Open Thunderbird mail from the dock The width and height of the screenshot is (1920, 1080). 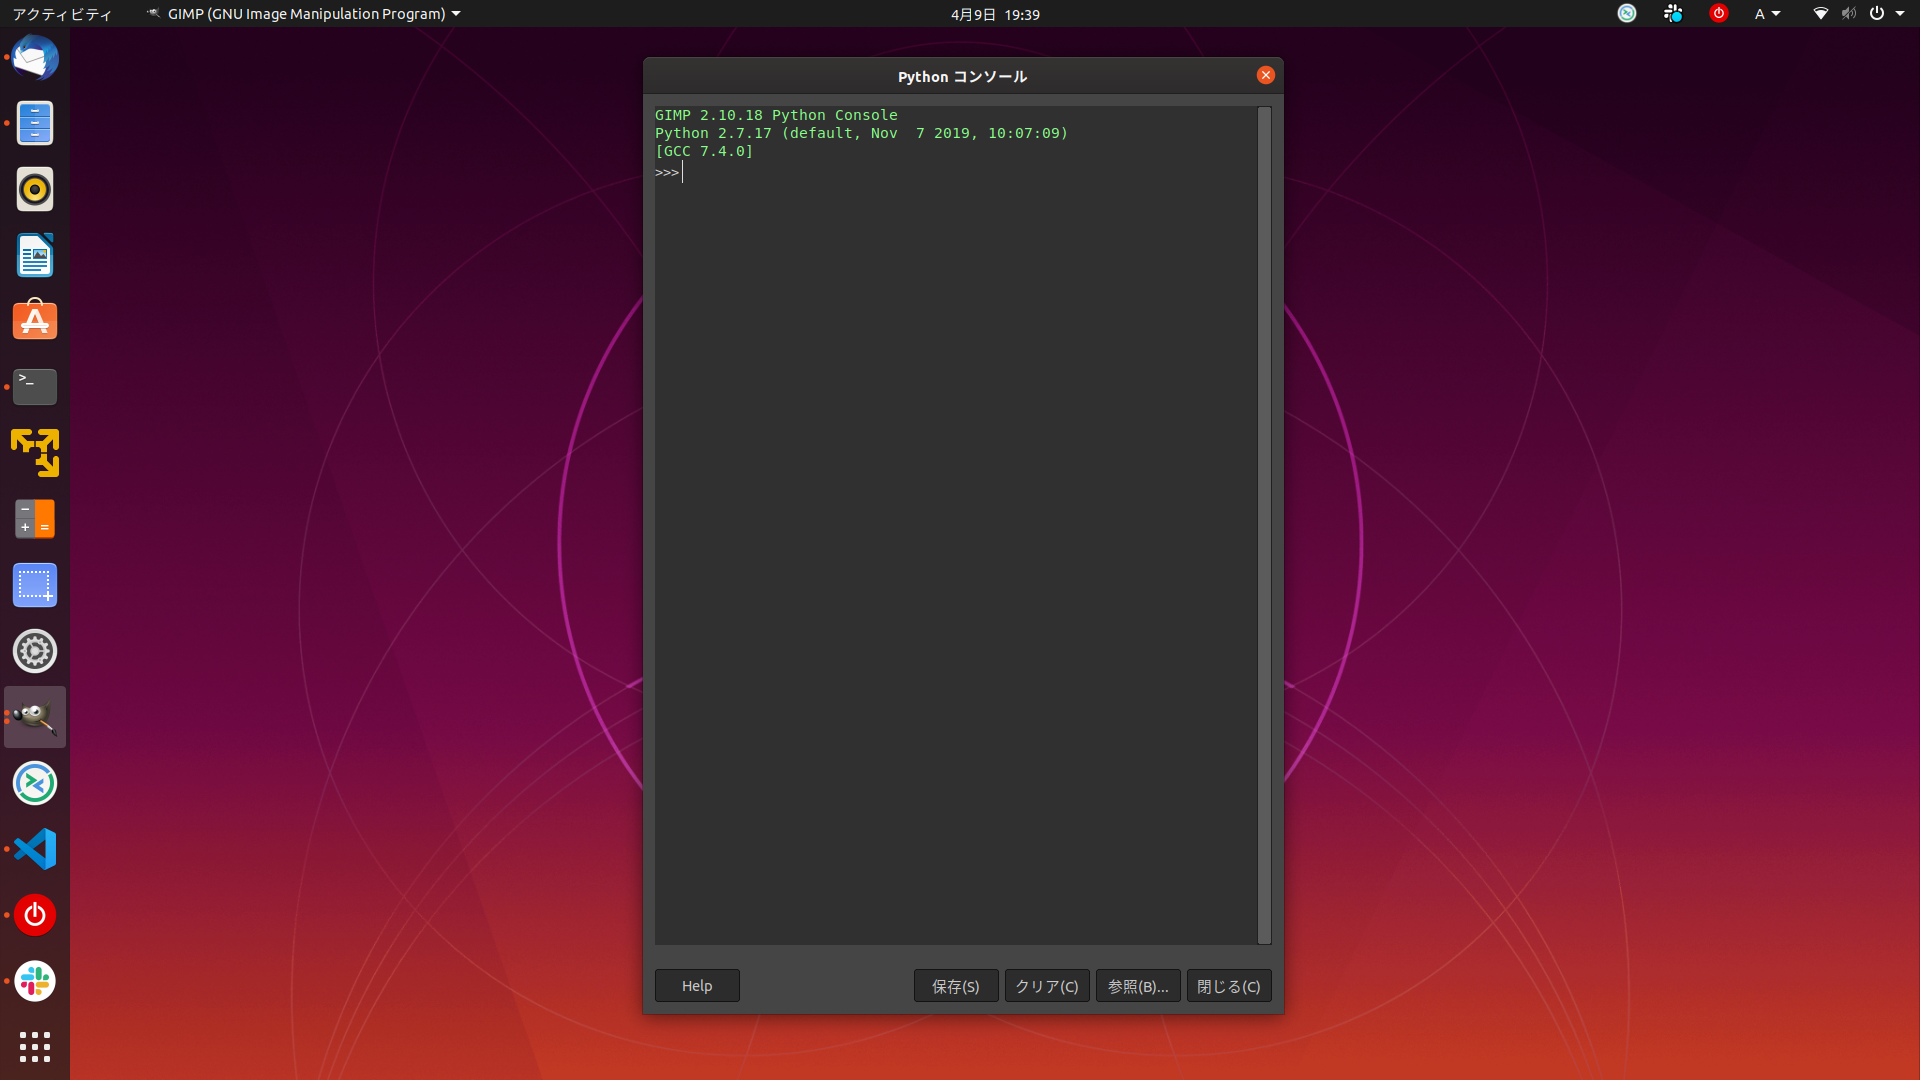(x=35, y=57)
